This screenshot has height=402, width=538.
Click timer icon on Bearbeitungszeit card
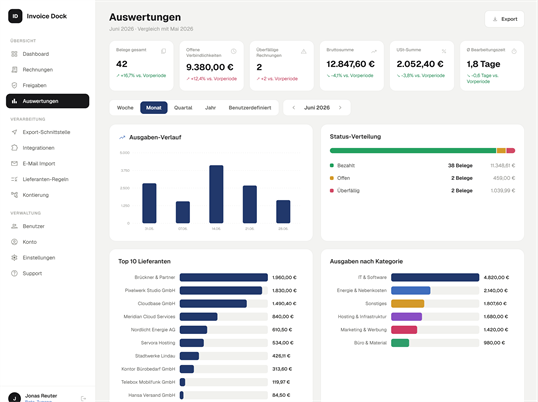point(514,51)
